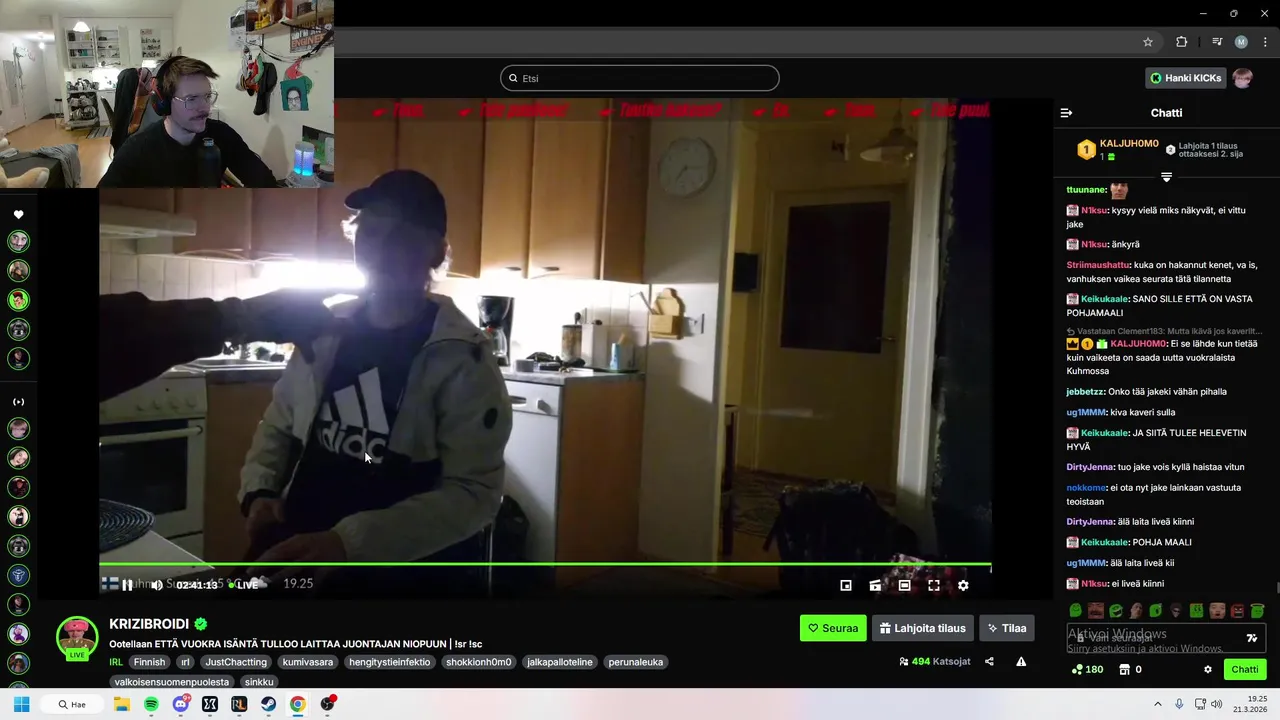Open chatter jebbetzz's profile

1085,392
